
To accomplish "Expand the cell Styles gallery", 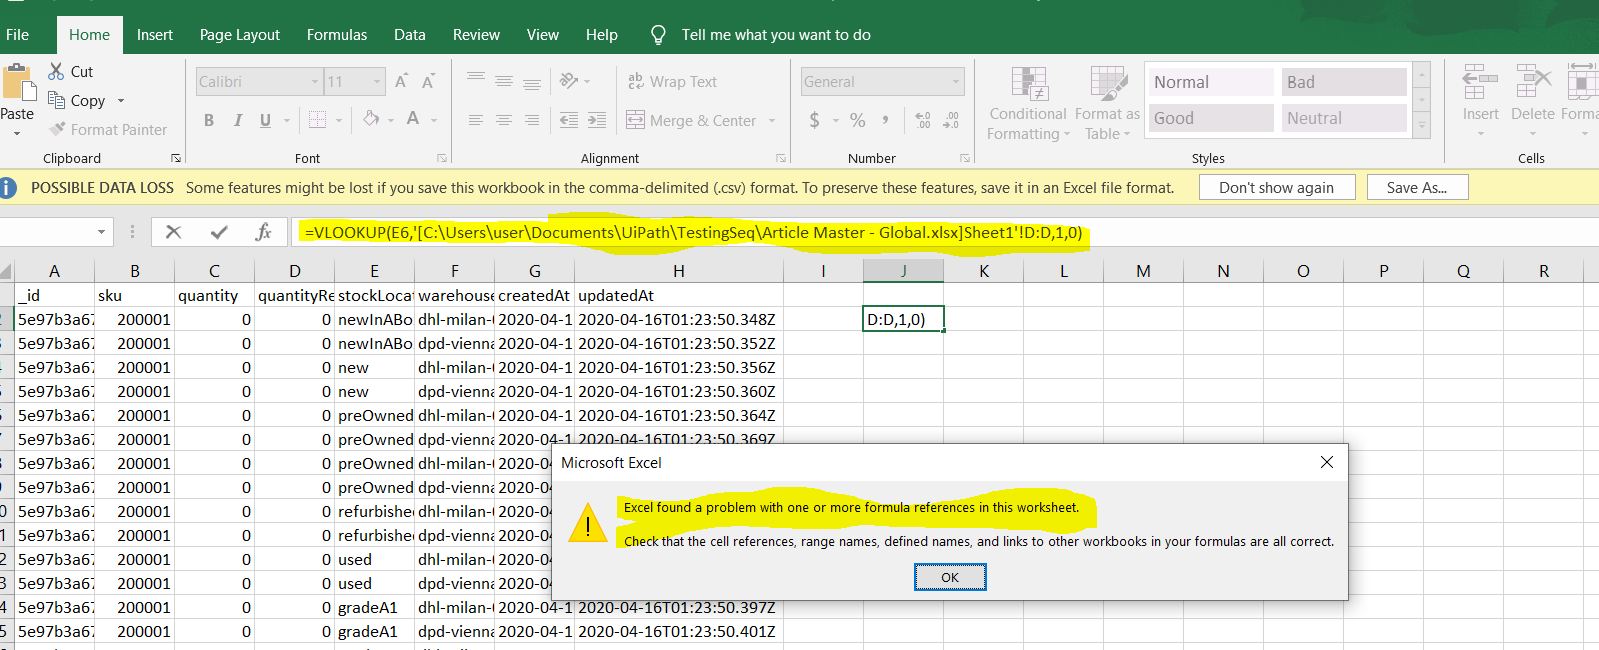I will point(1421,126).
